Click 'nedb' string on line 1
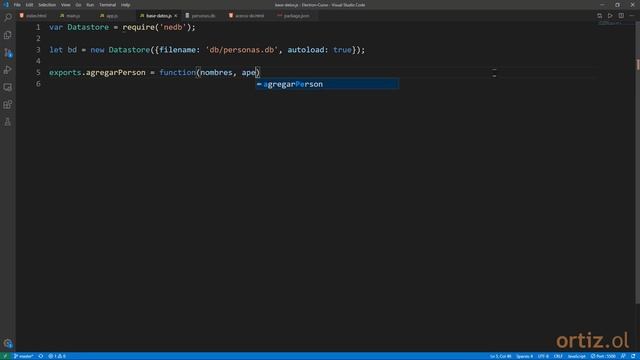 [173, 27]
